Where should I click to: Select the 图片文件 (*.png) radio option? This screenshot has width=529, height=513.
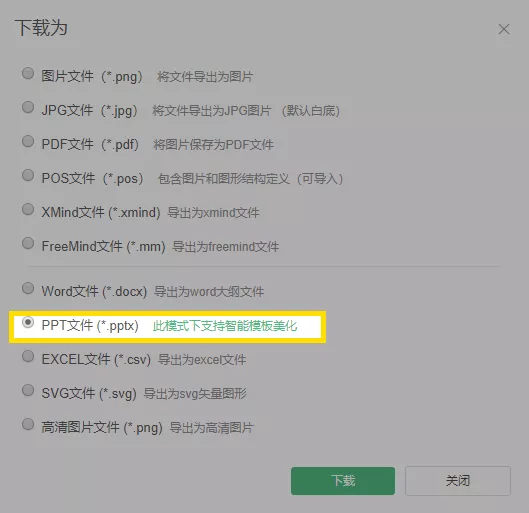pyautogui.click(x=28, y=73)
